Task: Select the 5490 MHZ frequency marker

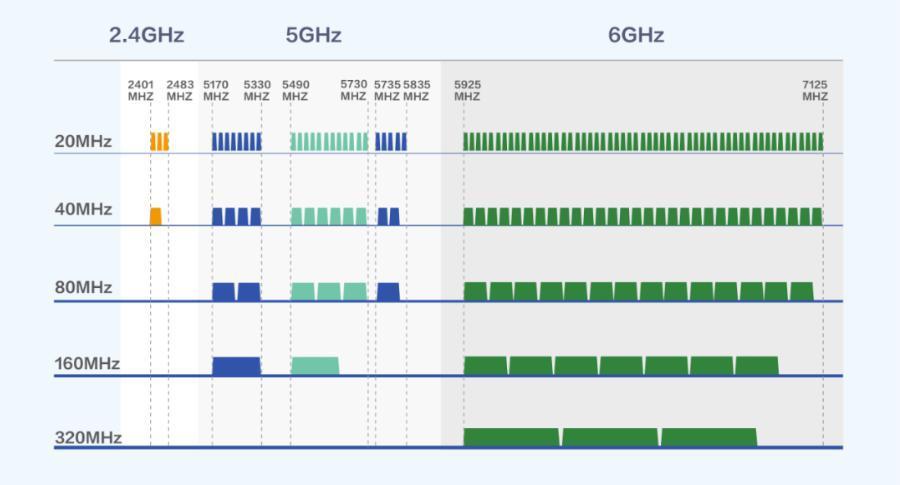Action: pos(295,91)
